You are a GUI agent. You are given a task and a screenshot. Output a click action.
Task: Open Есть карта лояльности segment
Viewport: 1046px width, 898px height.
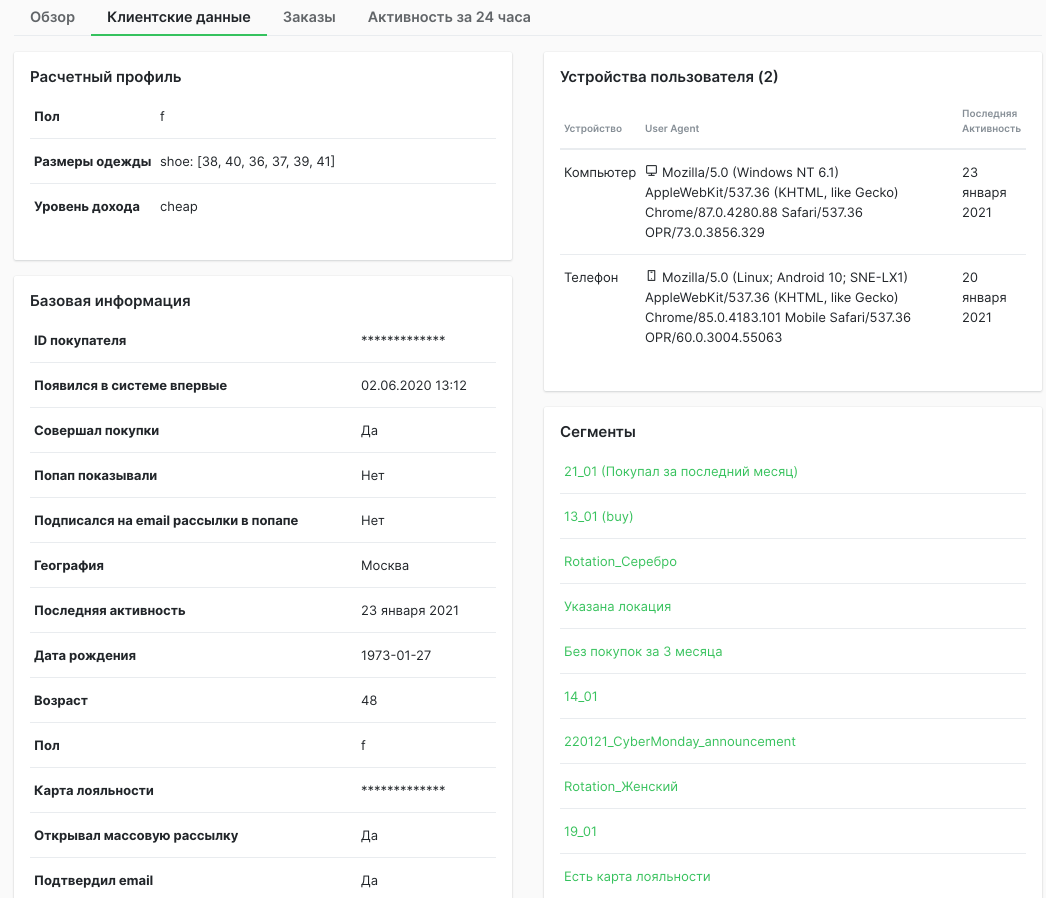click(x=637, y=876)
